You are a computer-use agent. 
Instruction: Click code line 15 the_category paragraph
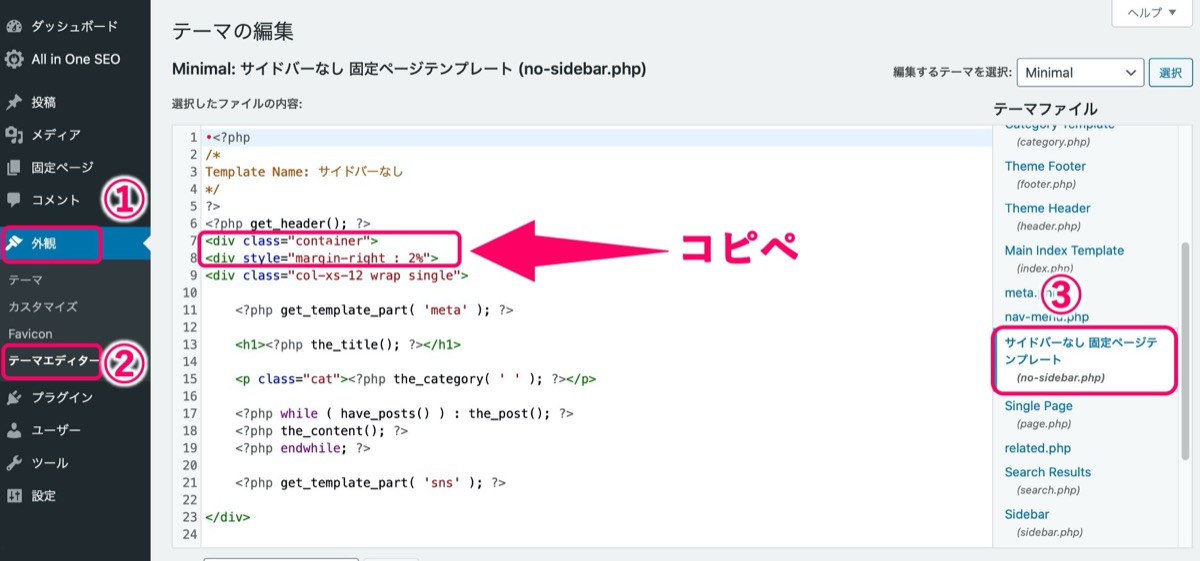(x=416, y=379)
